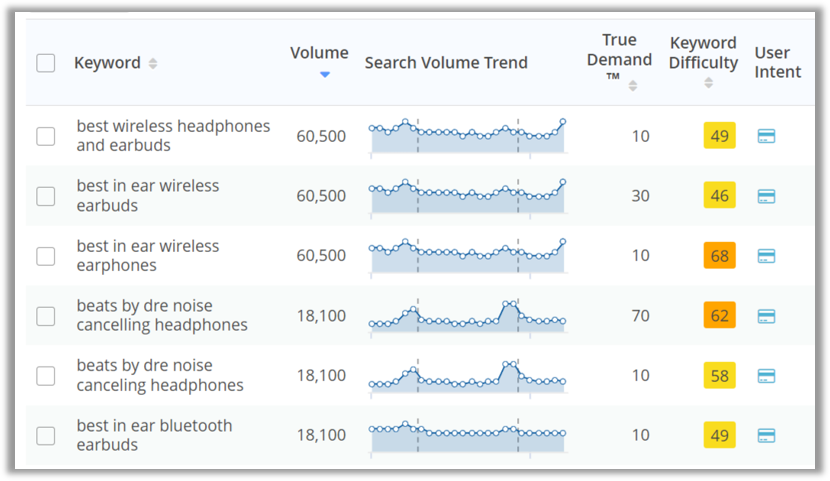Click the blue Volume sort arrow
The height and width of the screenshot is (481, 830).
pyautogui.click(x=325, y=75)
